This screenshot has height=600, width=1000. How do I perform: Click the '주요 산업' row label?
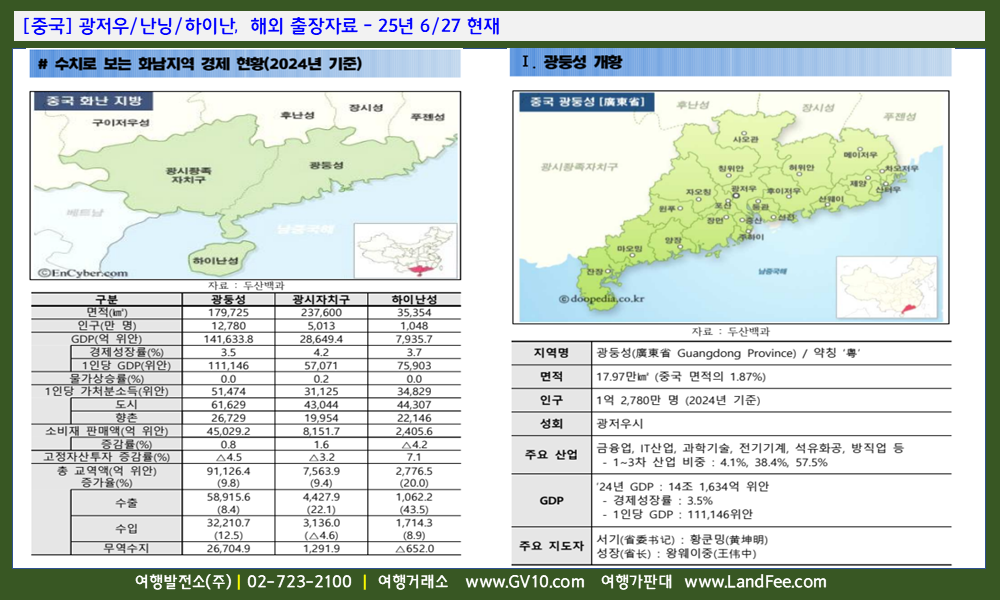(x=552, y=455)
